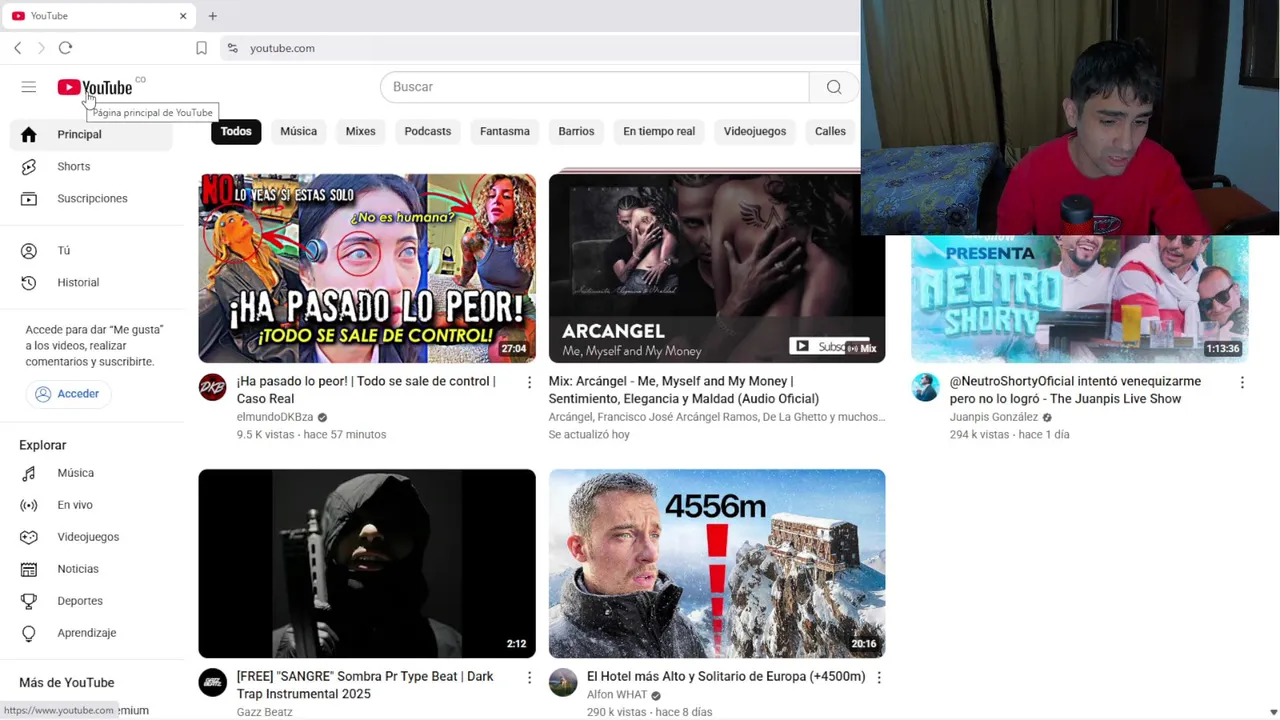
Task: Open options menu for SANGRE type beat video
Action: (529, 677)
